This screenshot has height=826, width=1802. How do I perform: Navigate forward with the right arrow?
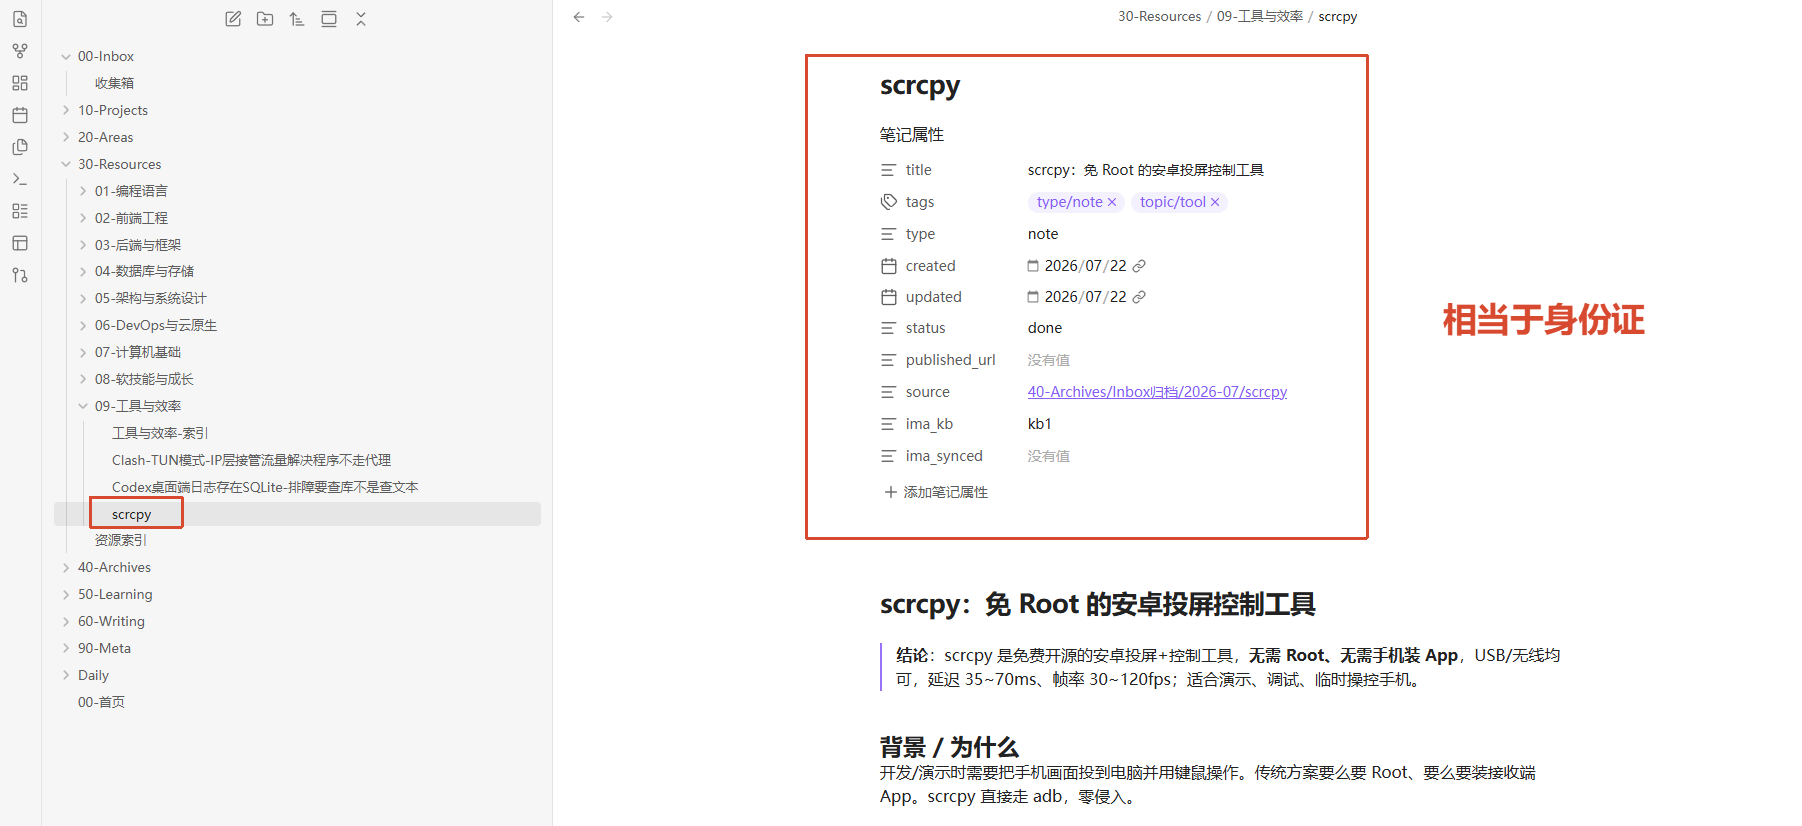click(x=607, y=17)
